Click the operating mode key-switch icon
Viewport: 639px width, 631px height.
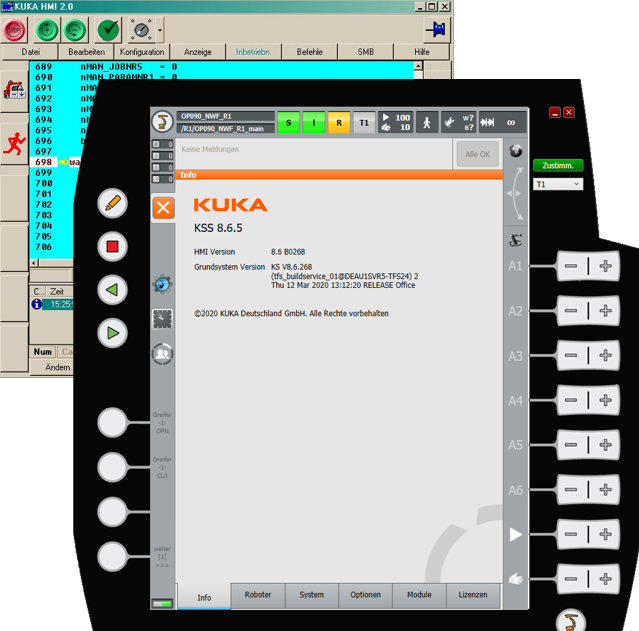coord(141,30)
